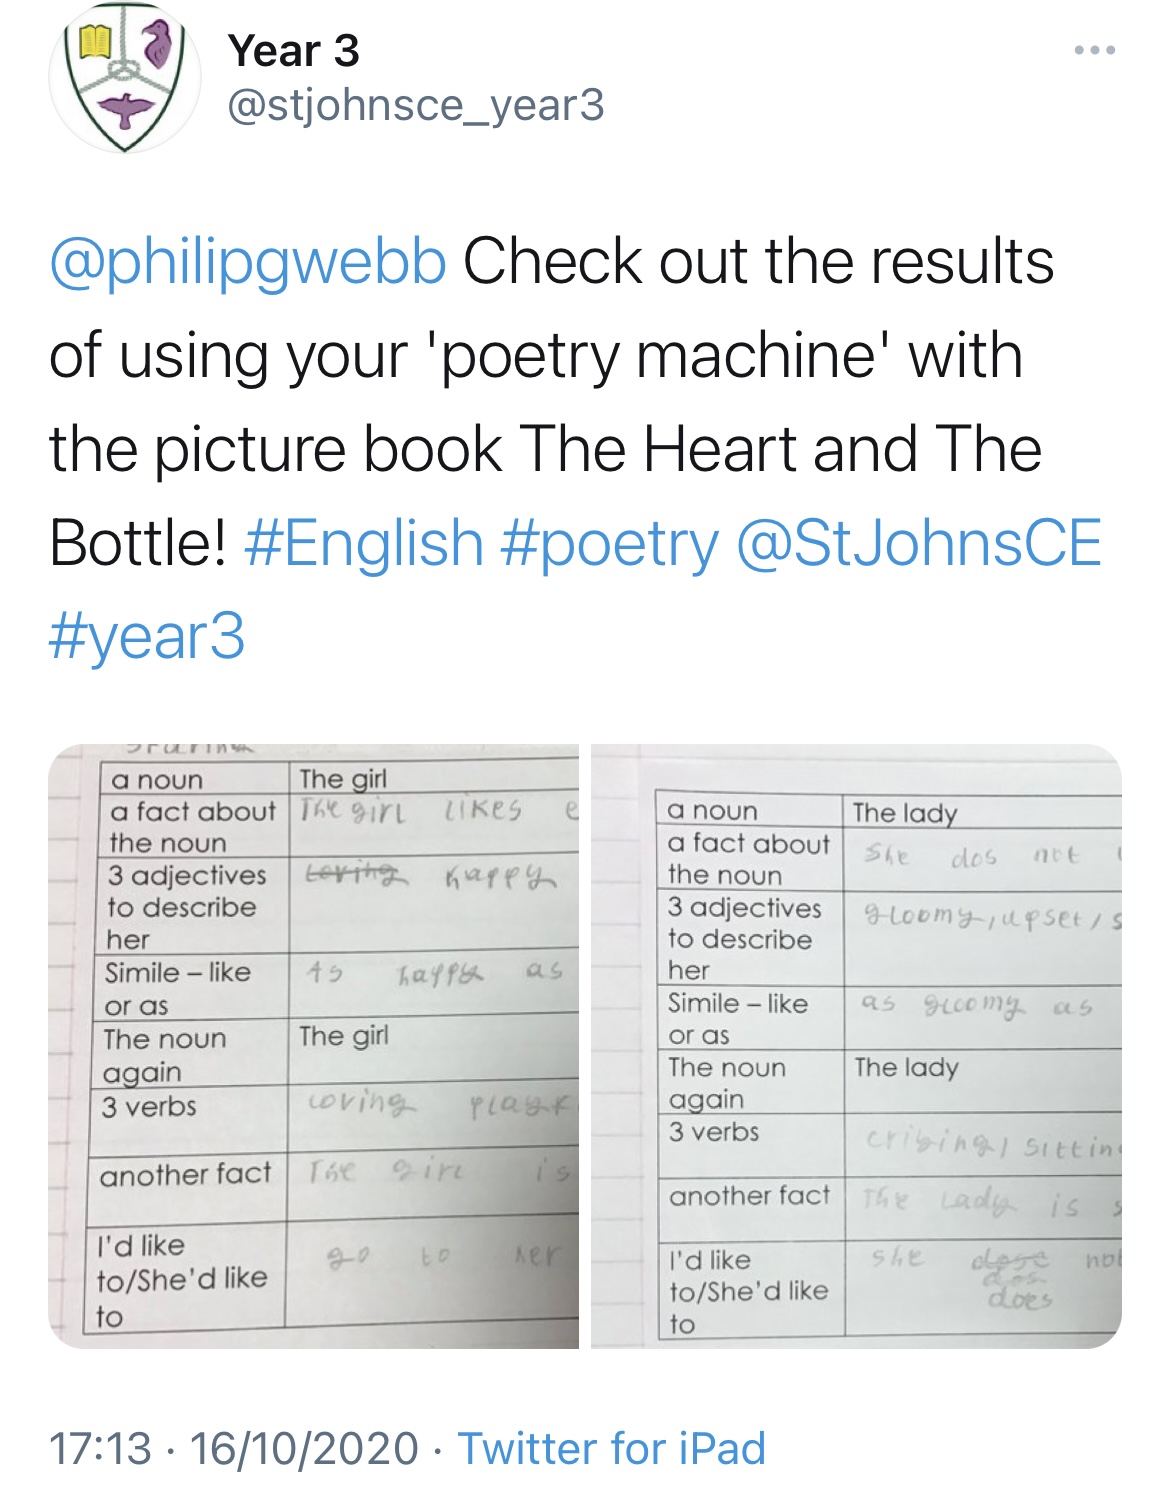Tap the #year3 hashtag

147,637
